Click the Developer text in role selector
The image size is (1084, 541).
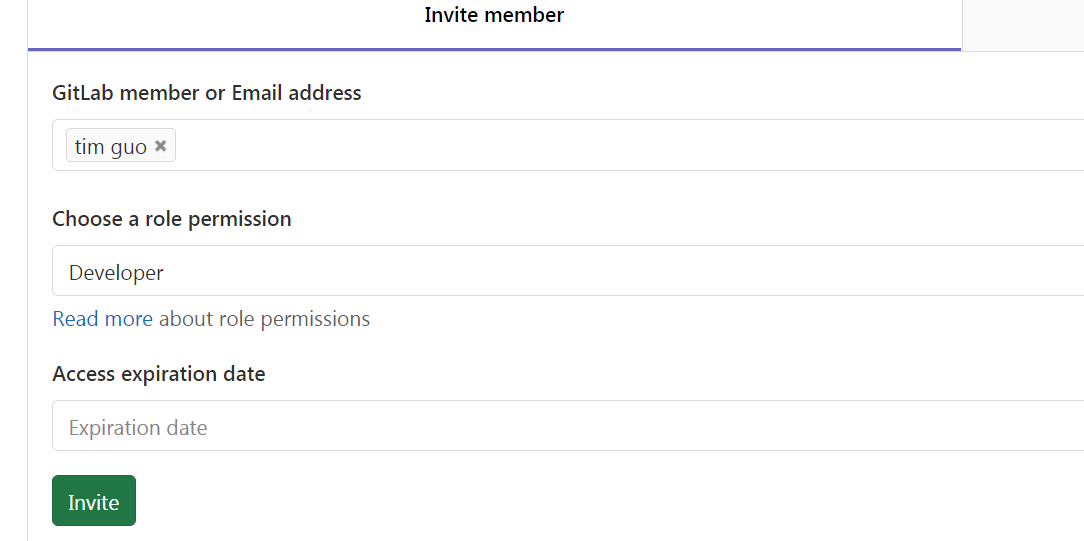tap(116, 272)
